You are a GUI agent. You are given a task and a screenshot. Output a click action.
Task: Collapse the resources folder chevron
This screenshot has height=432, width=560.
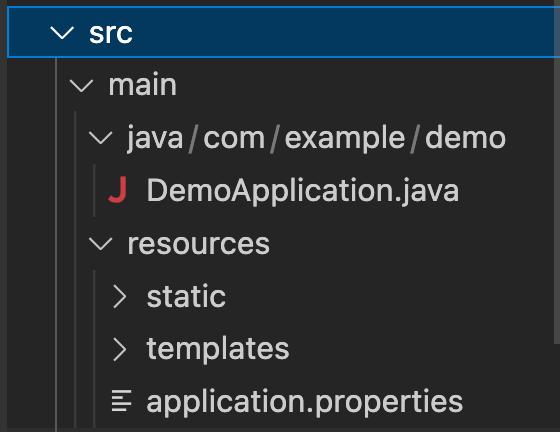tap(101, 243)
